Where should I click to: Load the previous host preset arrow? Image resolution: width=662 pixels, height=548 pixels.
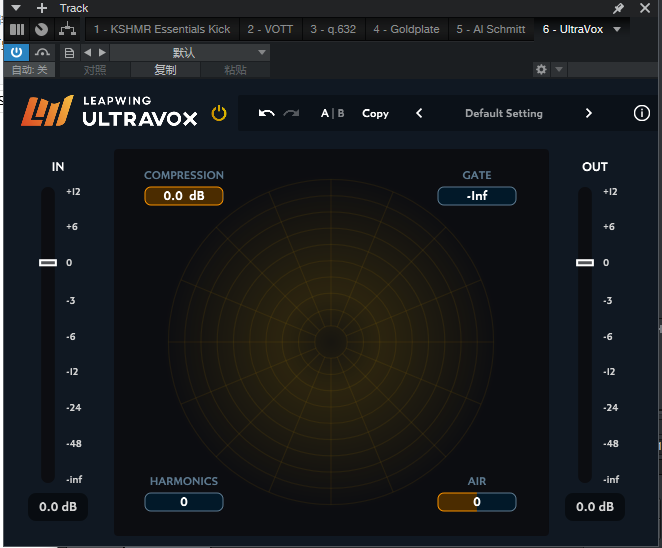(x=87, y=52)
